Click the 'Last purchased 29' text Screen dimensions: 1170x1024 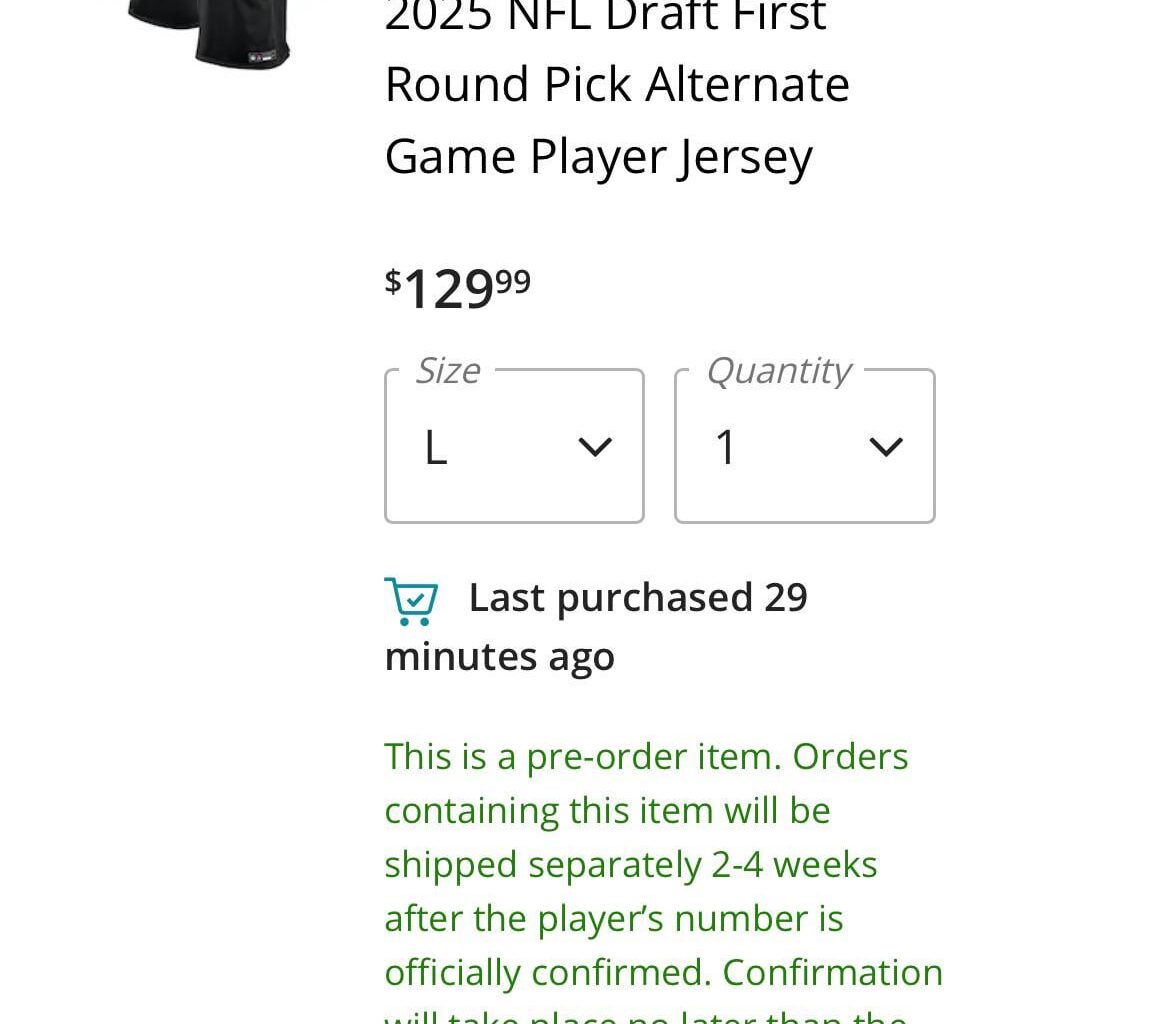pyautogui.click(x=638, y=598)
